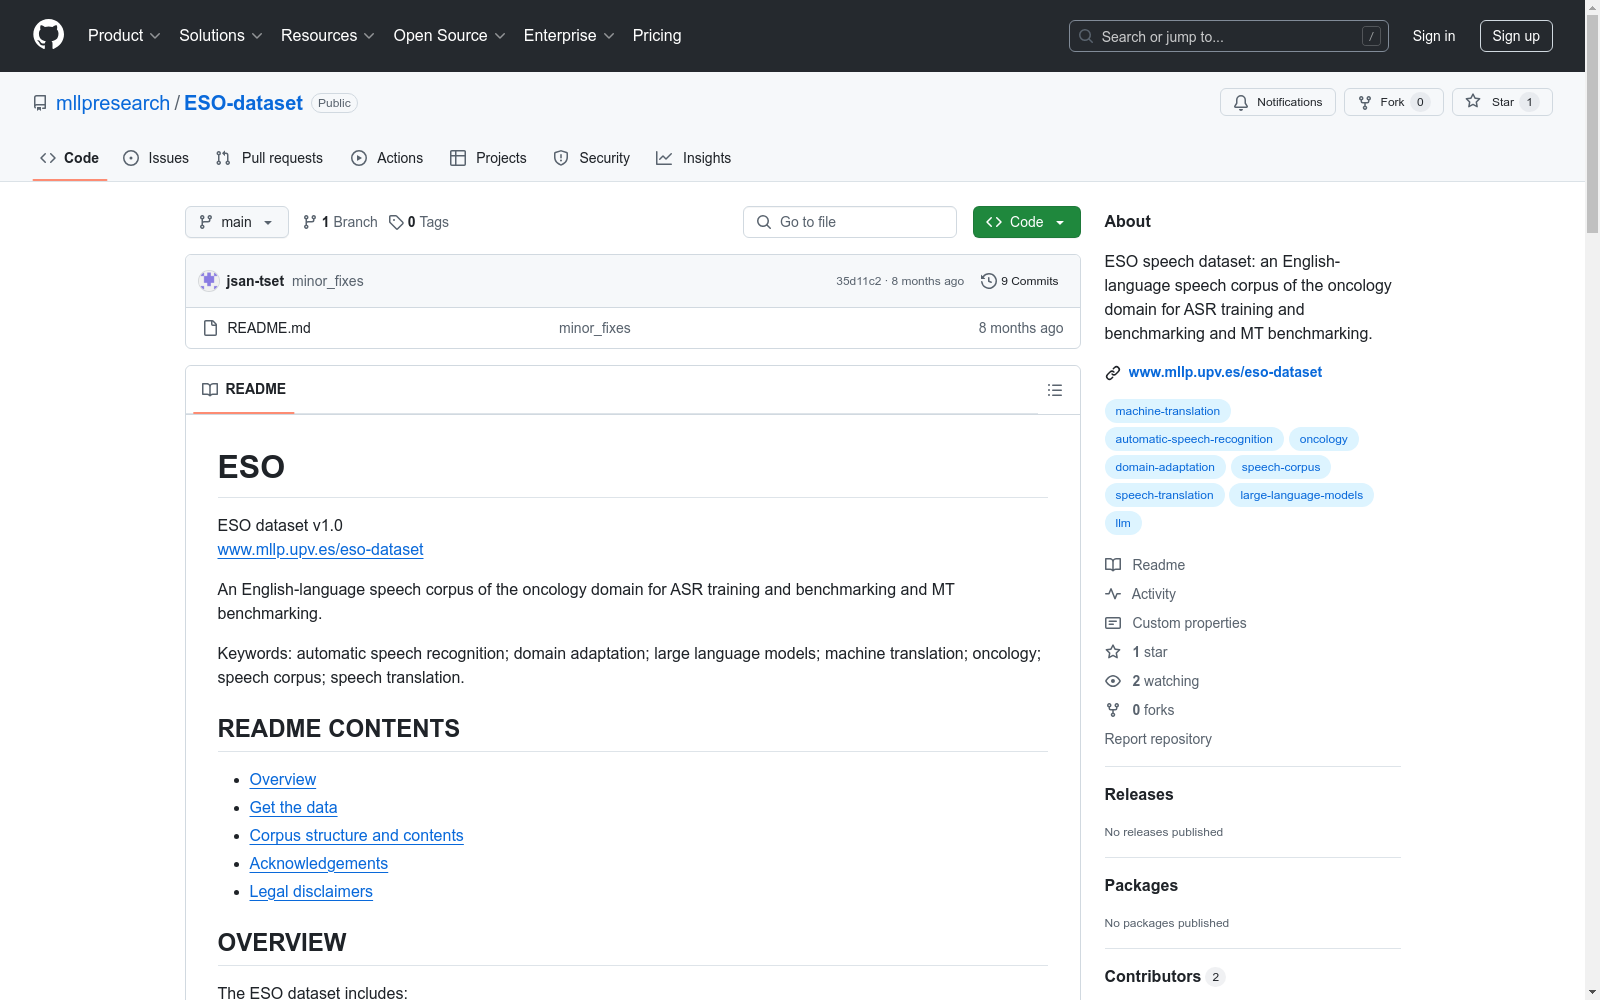Click the Custom properties icon

pyautogui.click(x=1113, y=623)
